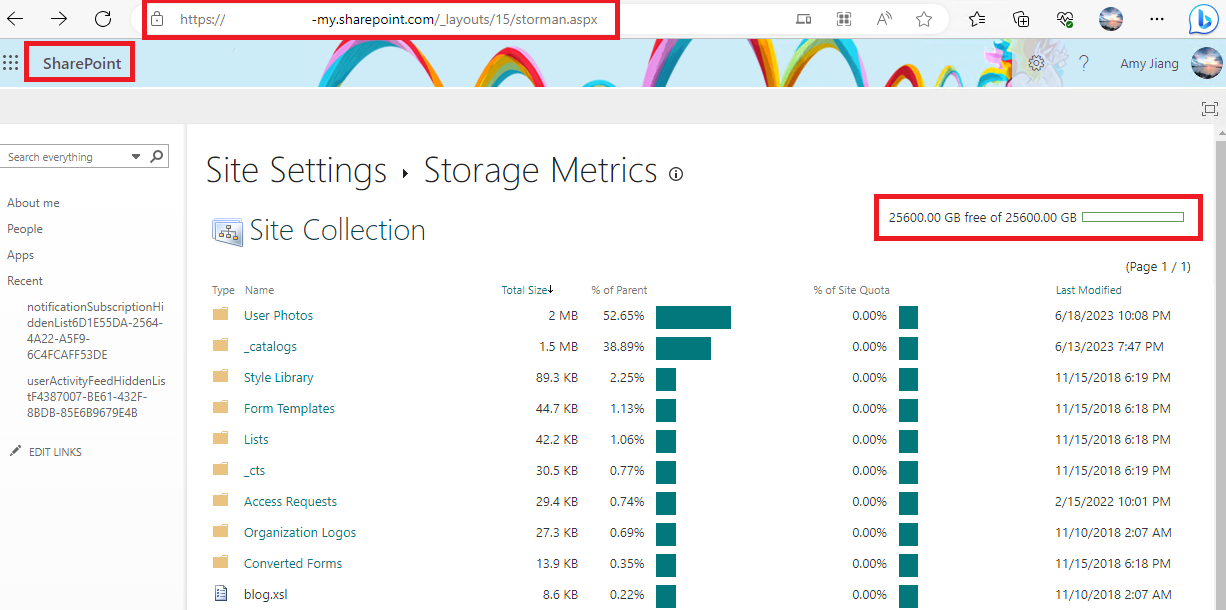Viewport: 1226px width, 610px height.
Task: Click the folder icon beside User Photos
Action: 221,314
